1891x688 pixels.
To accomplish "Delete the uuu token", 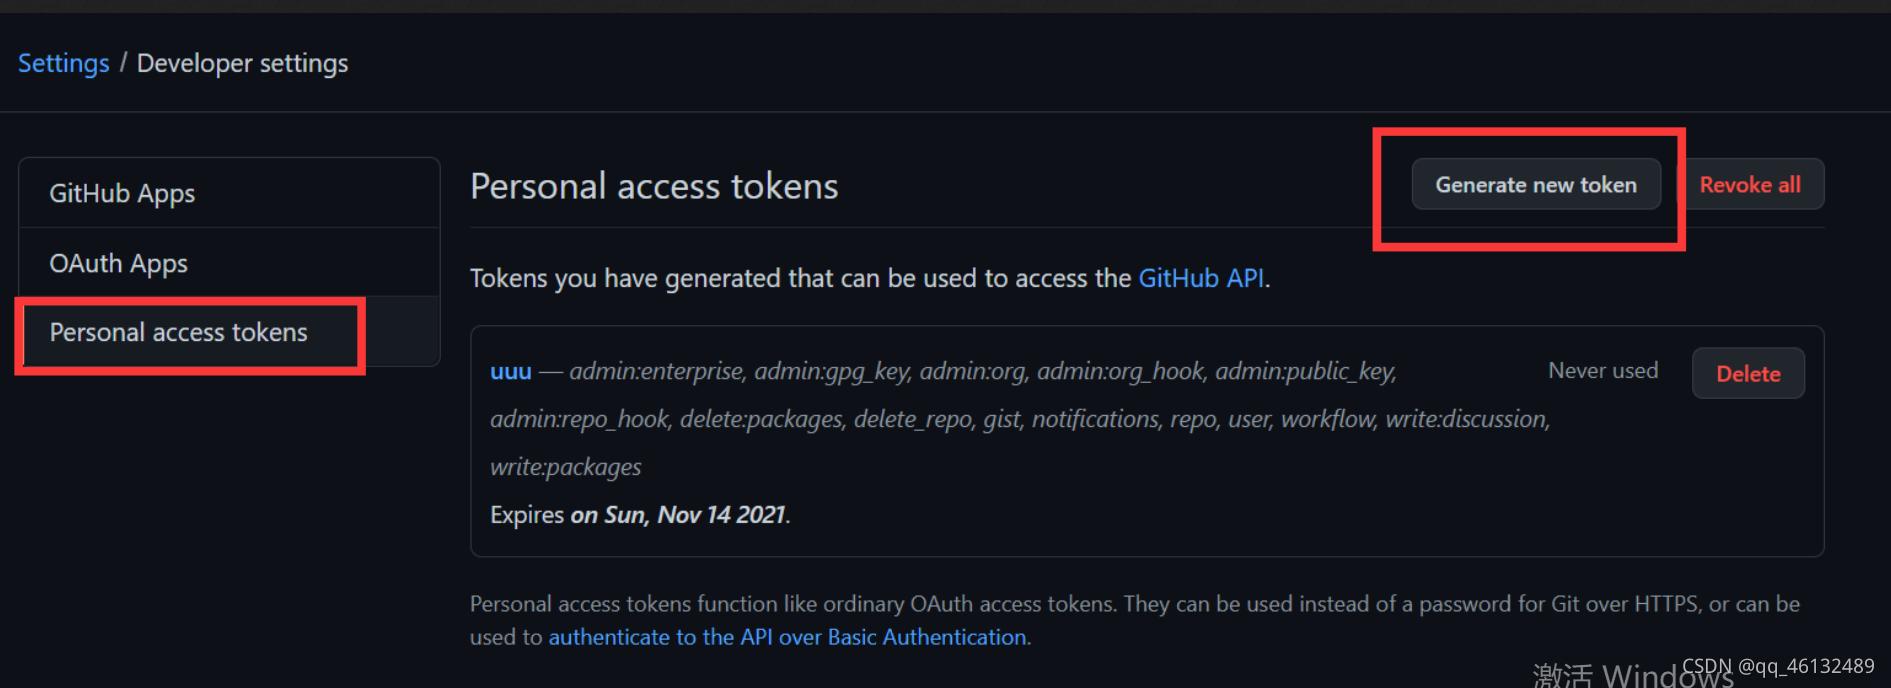I will click(1748, 373).
